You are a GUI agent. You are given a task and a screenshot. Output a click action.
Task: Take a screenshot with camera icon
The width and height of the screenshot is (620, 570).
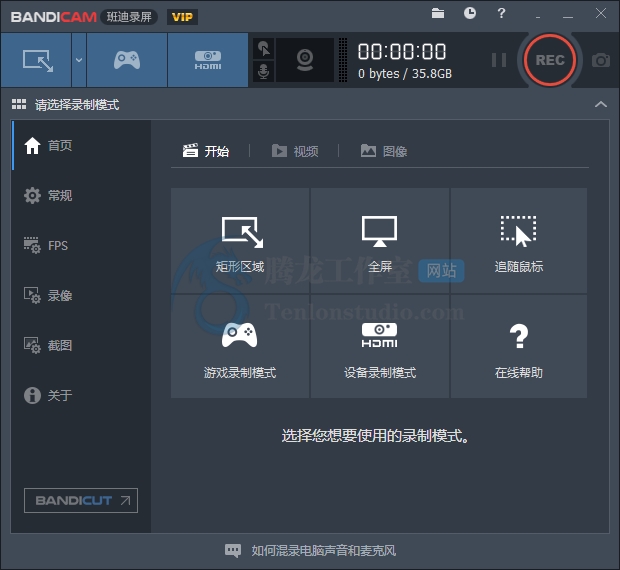[x=601, y=60]
